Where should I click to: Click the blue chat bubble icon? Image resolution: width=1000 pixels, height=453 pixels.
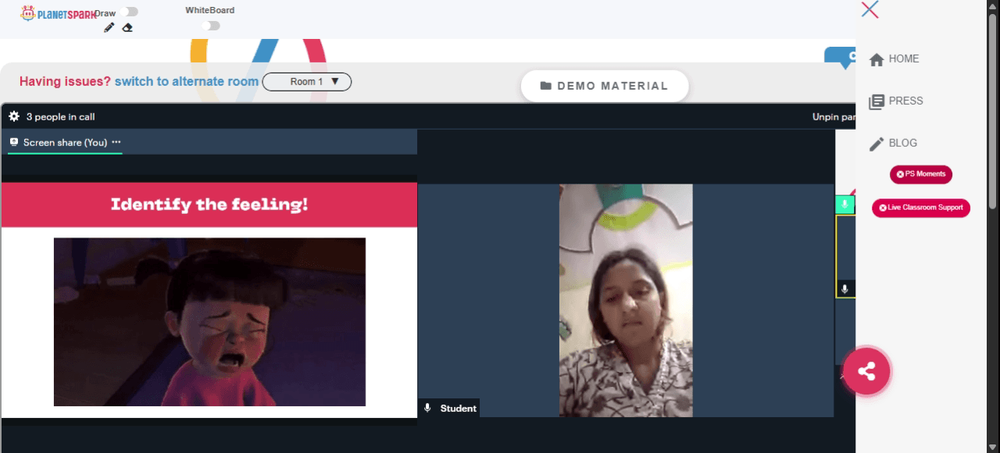pos(841,57)
